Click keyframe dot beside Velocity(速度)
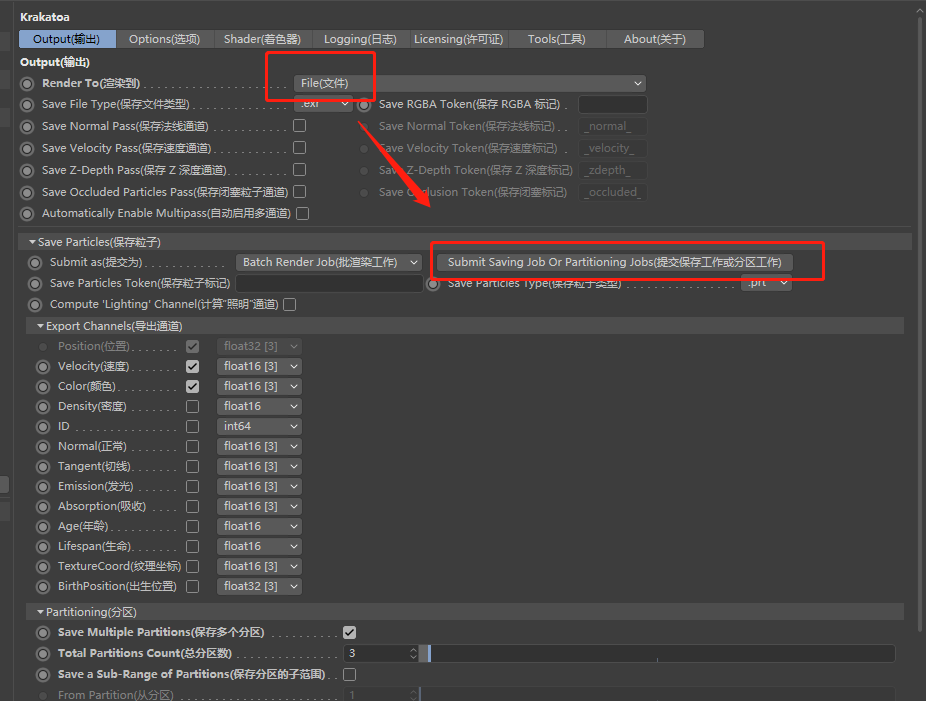This screenshot has height=701, width=926. 43,367
